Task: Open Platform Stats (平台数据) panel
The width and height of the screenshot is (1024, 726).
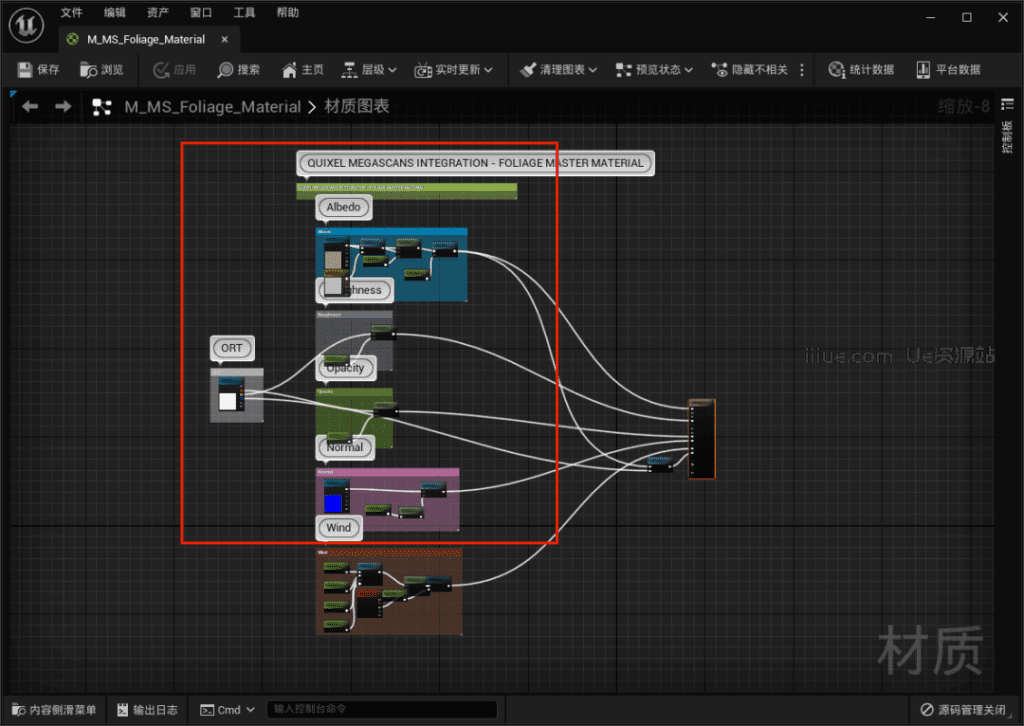Action: click(x=923, y=70)
